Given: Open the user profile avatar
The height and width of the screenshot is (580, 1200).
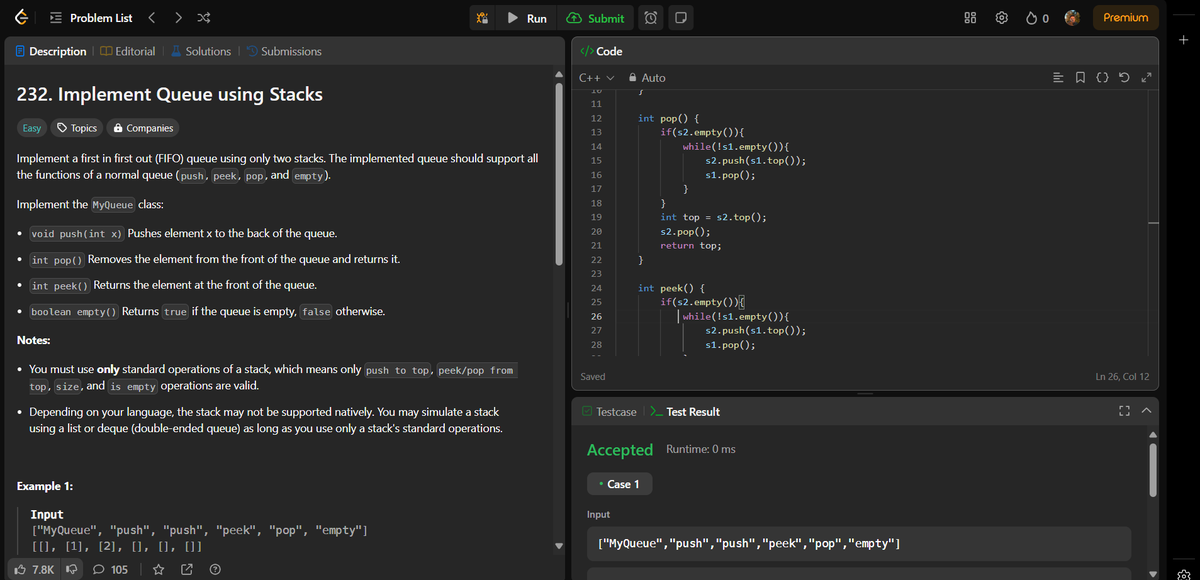Looking at the screenshot, I should point(1073,18).
